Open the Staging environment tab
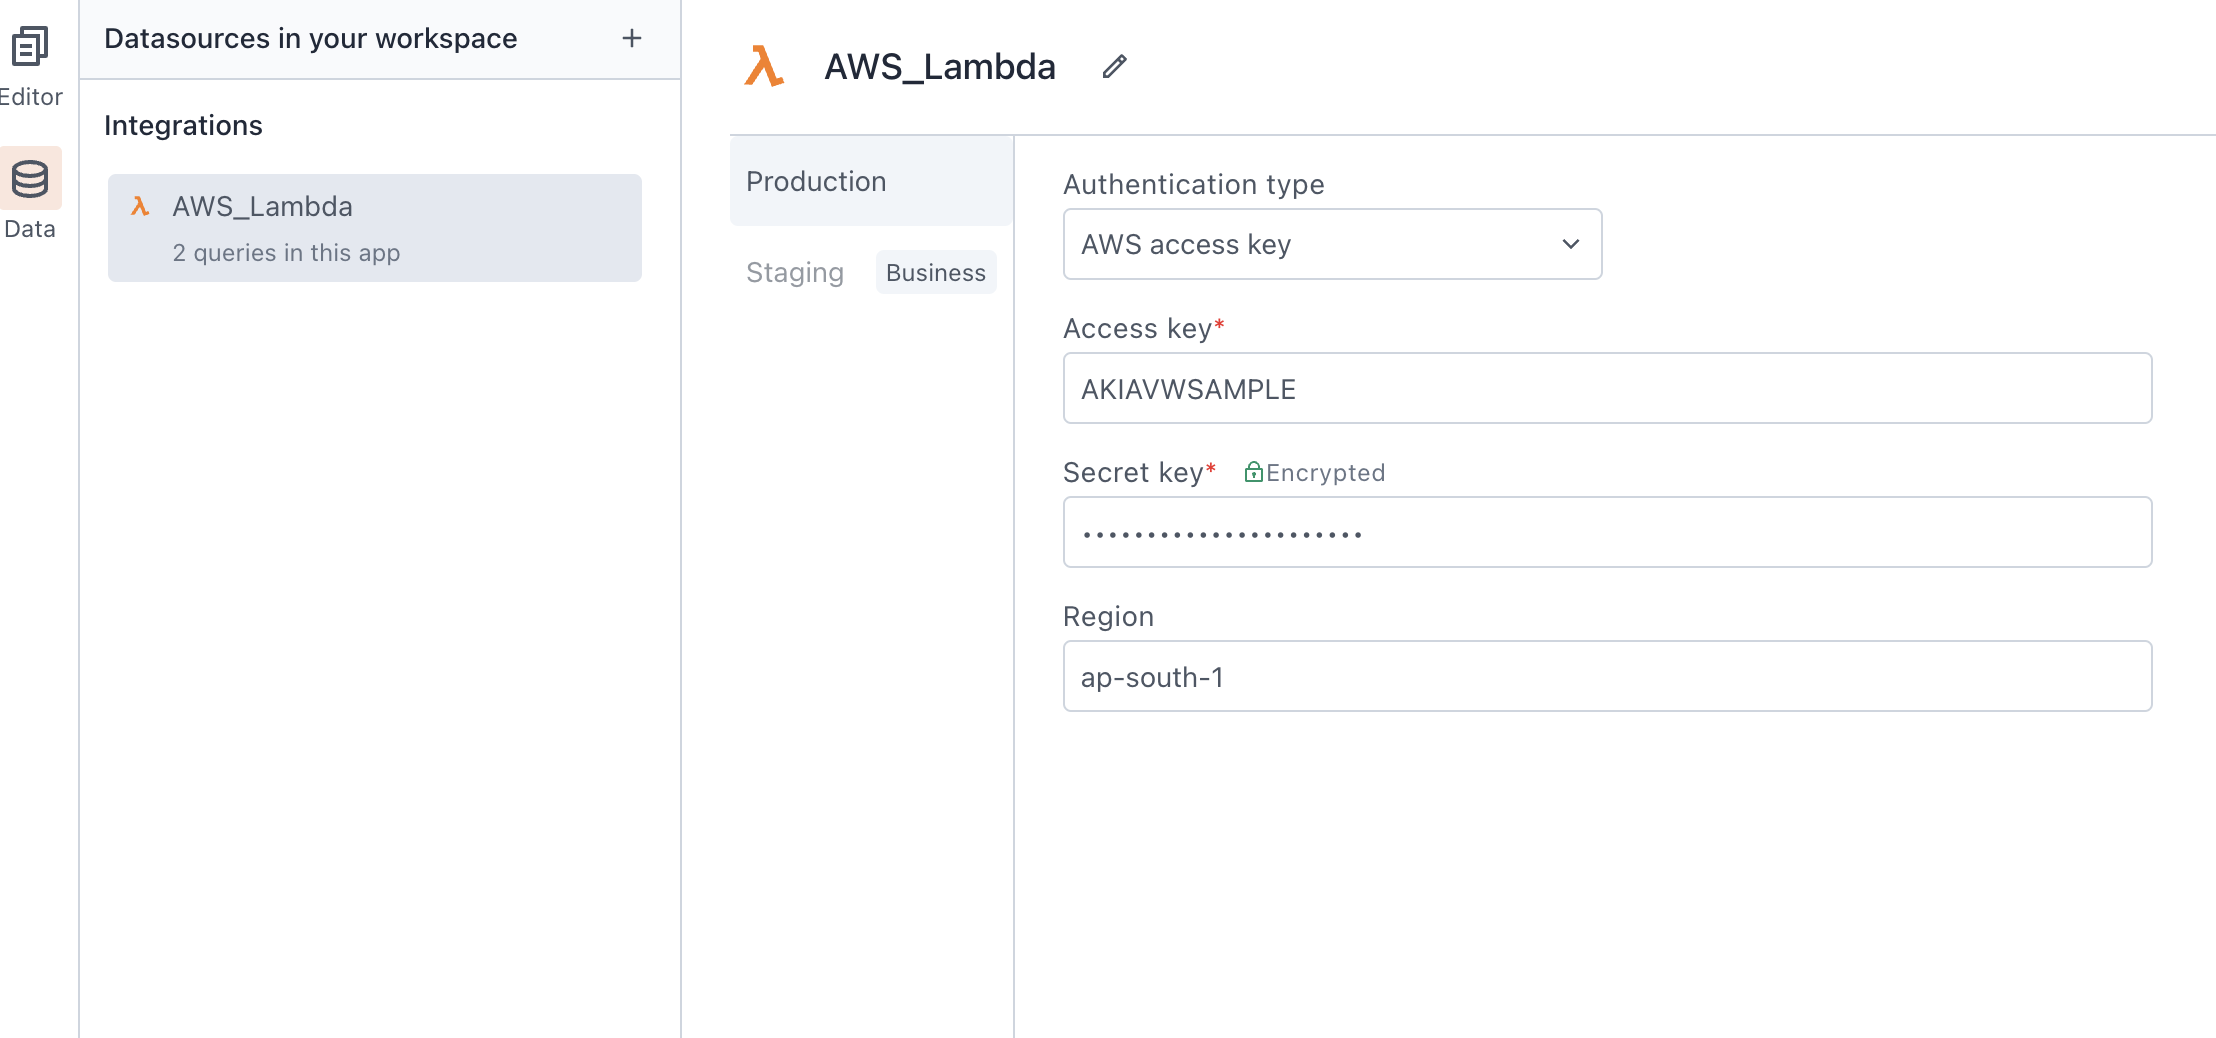 pos(794,272)
